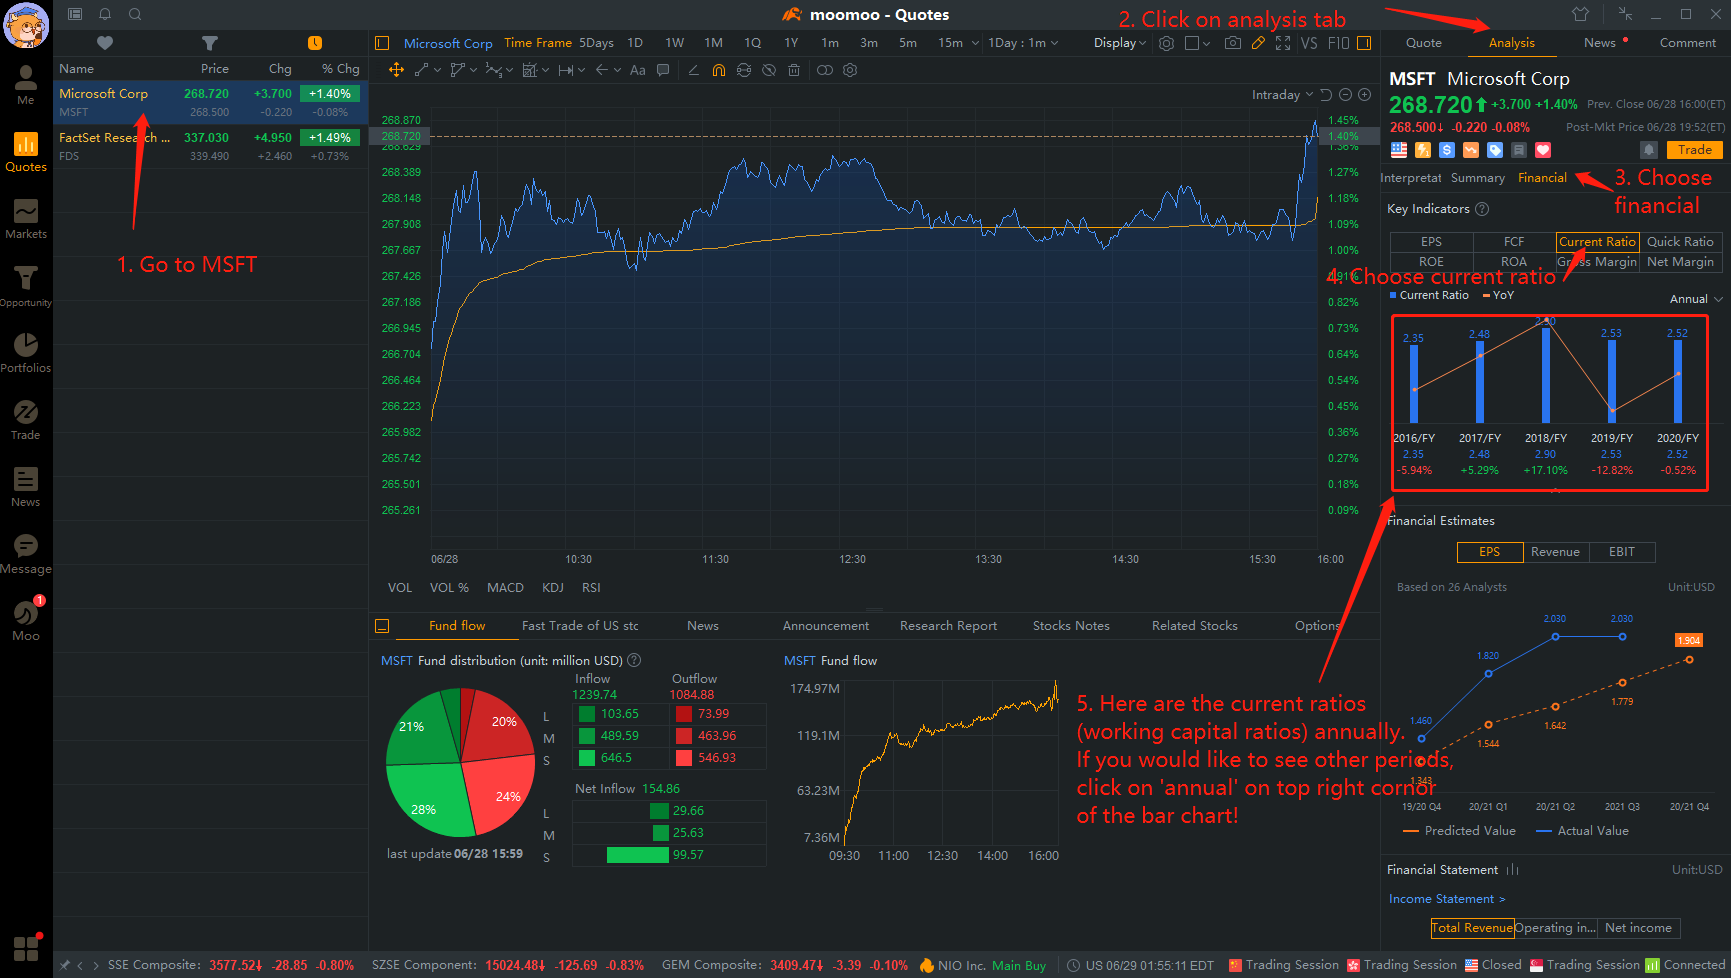
Task: Select the crosshair move drawing tool
Action: tap(396, 70)
